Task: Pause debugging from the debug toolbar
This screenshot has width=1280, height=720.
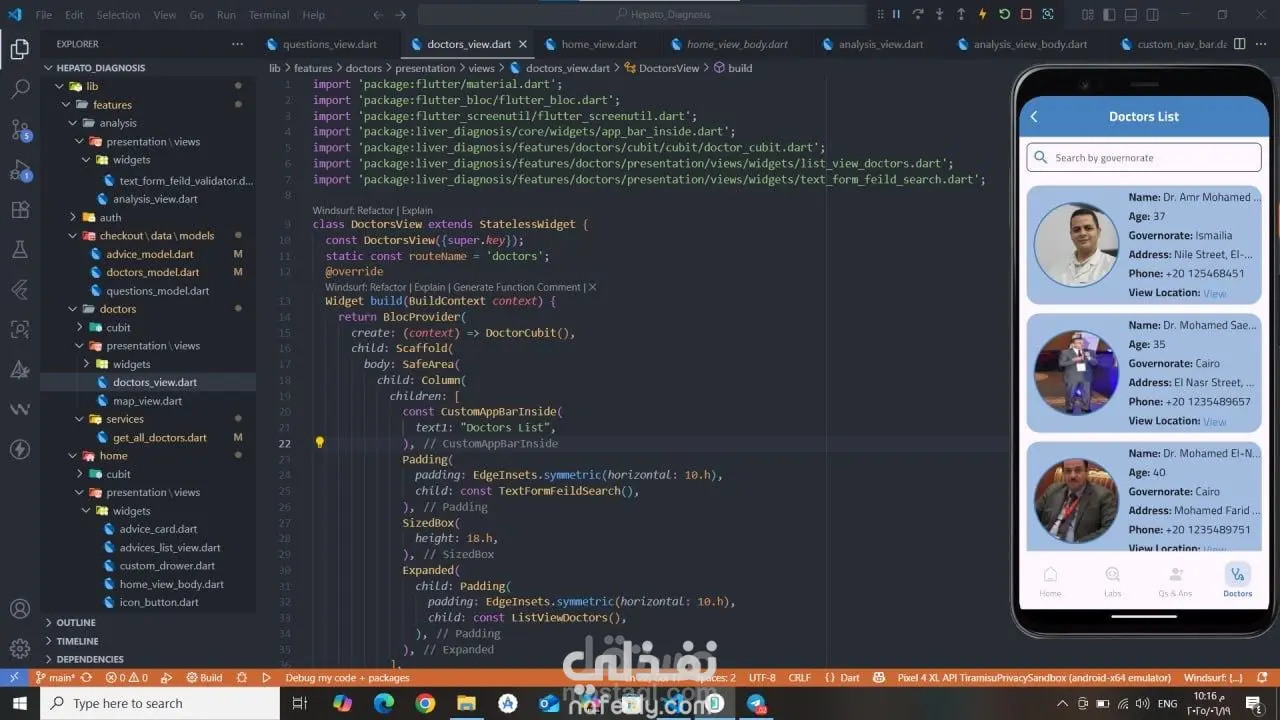Action: 896,15
